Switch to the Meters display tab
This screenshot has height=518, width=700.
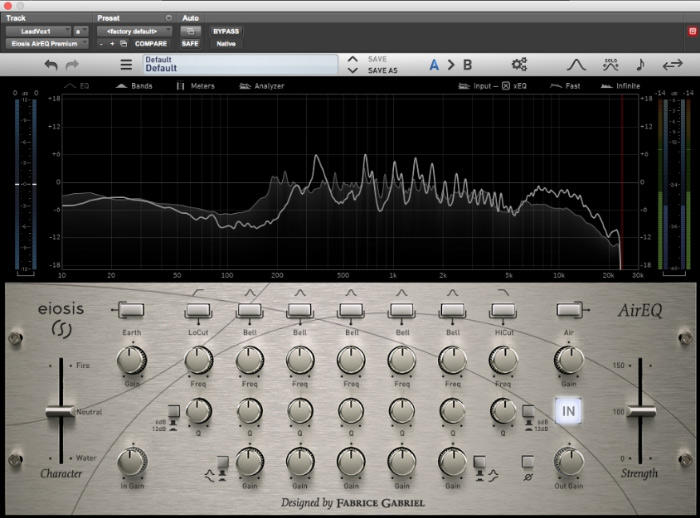tap(196, 86)
